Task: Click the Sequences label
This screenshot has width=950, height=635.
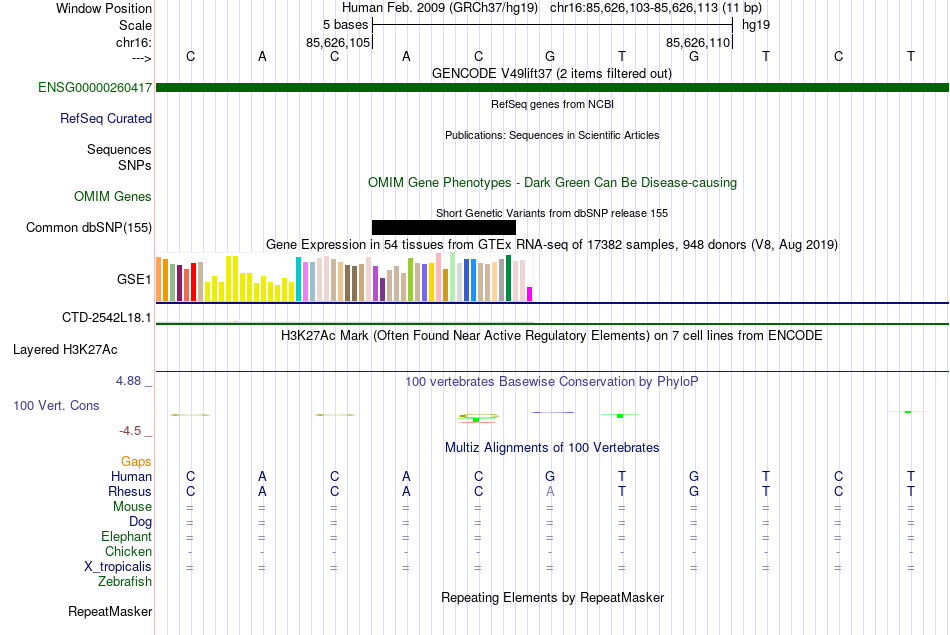Action: (x=119, y=150)
